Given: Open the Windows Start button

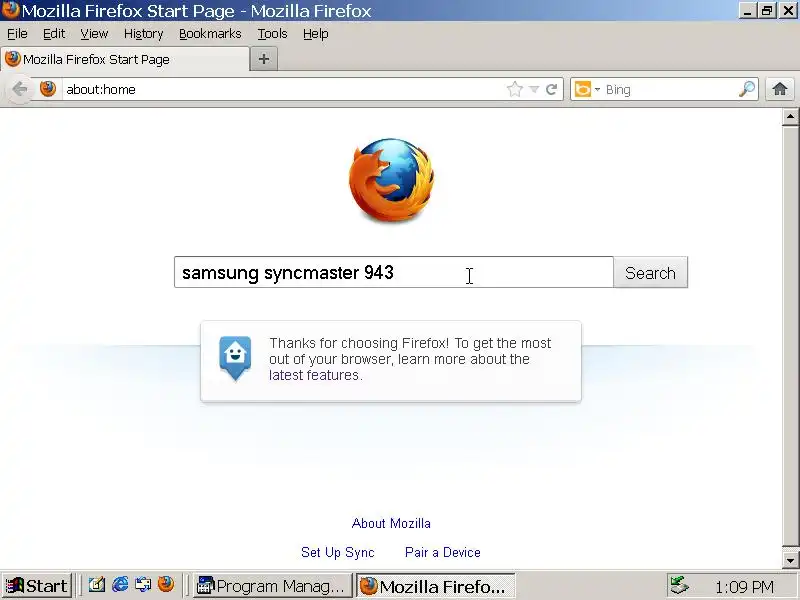Looking at the screenshot, I should (36, 585).
